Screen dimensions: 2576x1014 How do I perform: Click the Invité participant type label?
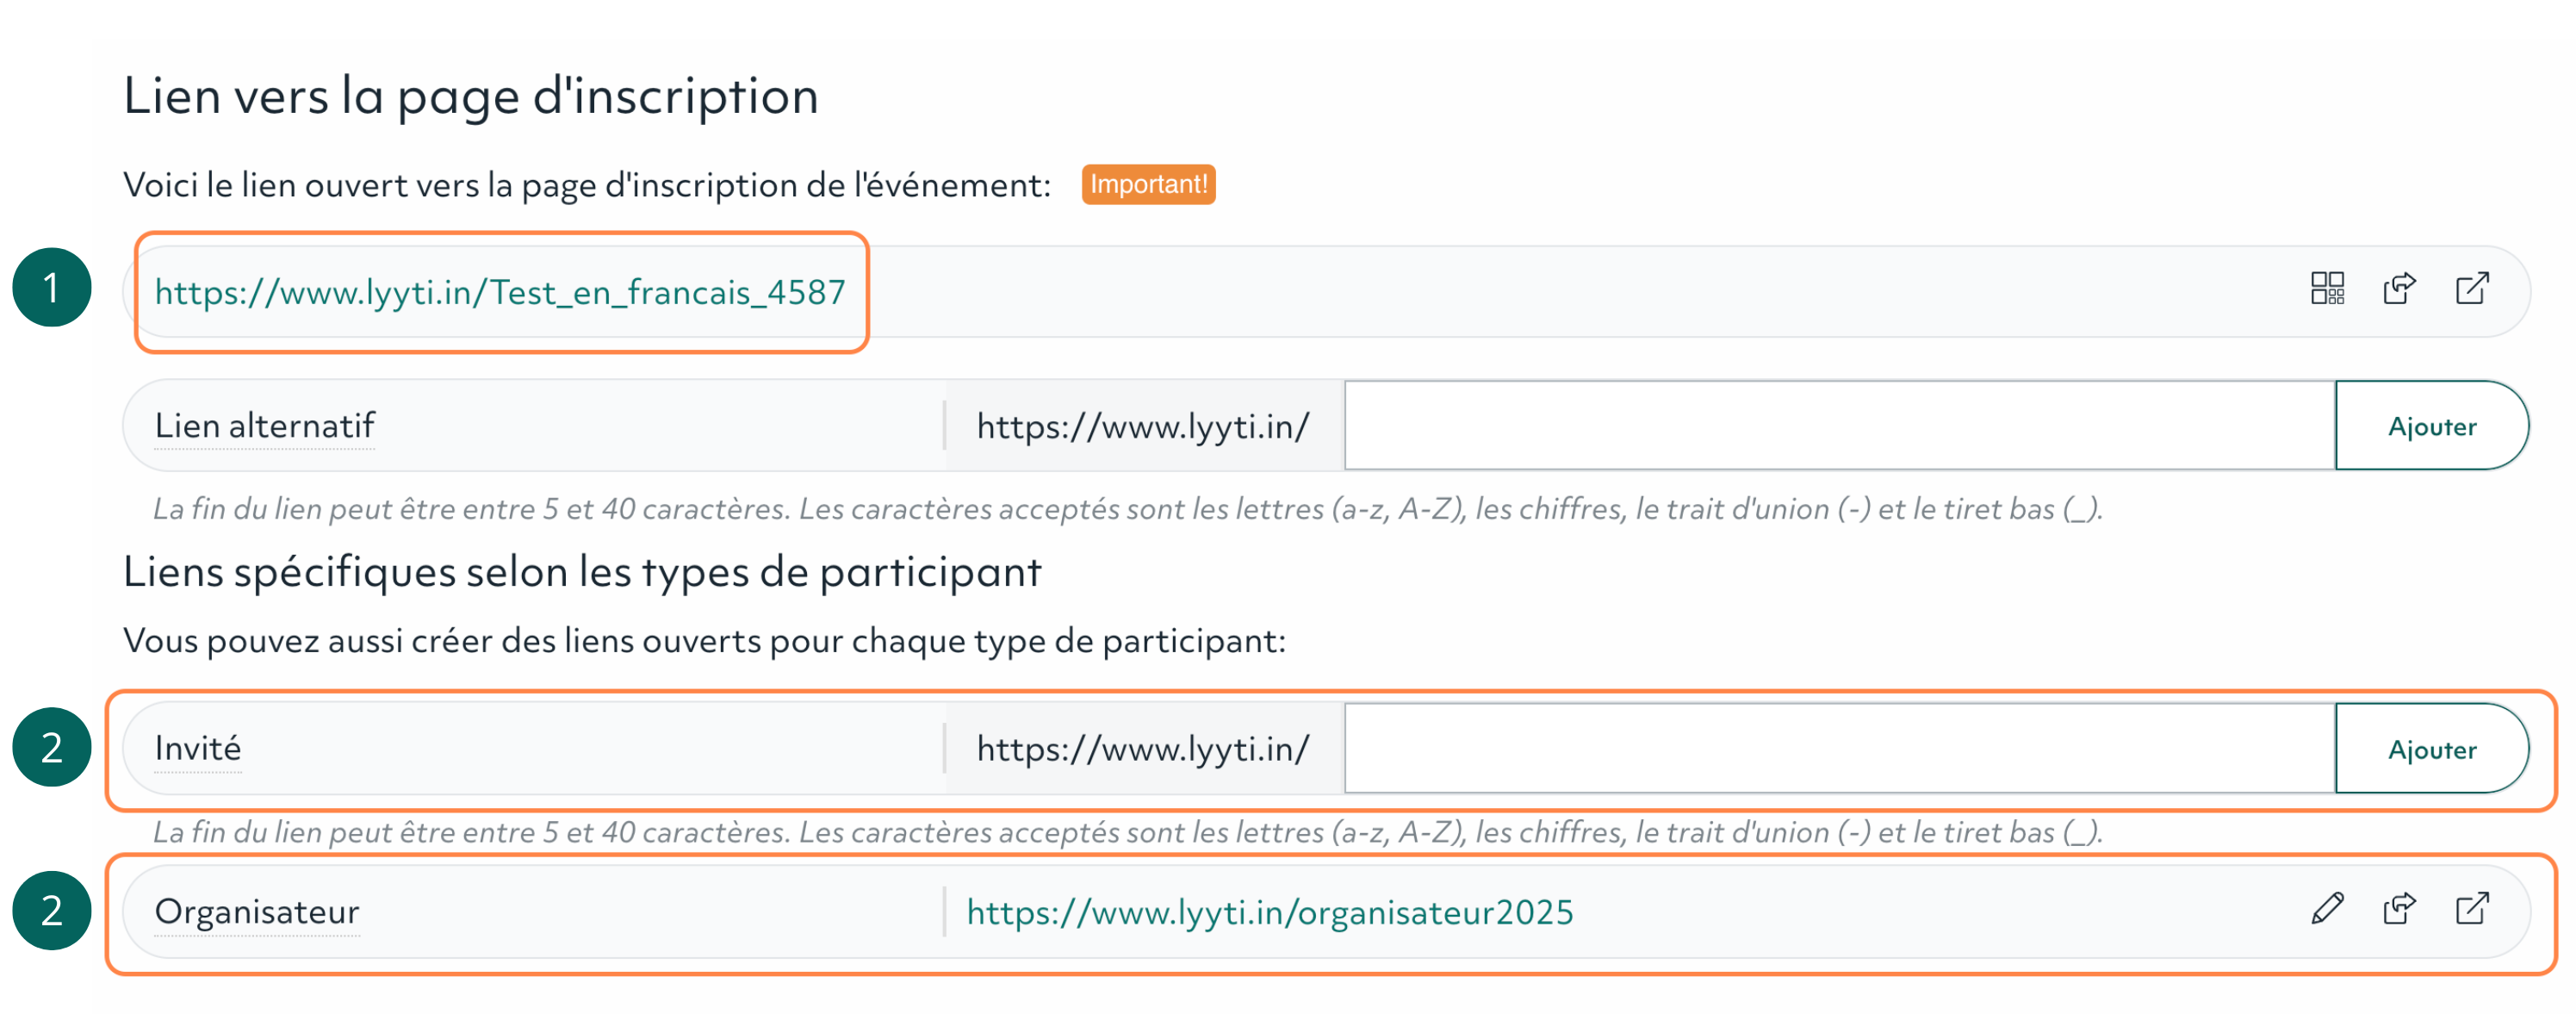coord(198,748)
